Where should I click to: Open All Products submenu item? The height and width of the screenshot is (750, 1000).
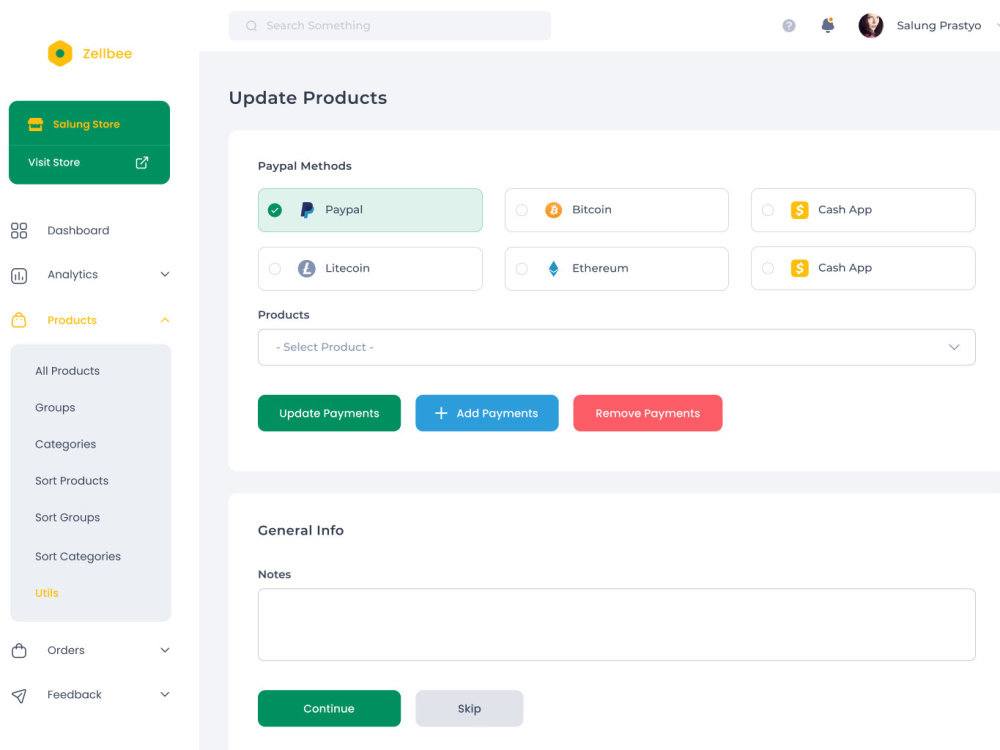[x=67, y=371]
